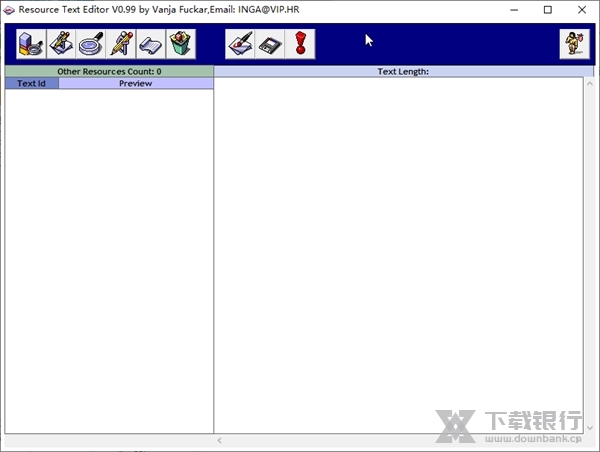Close the Resource Text Editor window
The image size is (600, 452).
(582, 10)
